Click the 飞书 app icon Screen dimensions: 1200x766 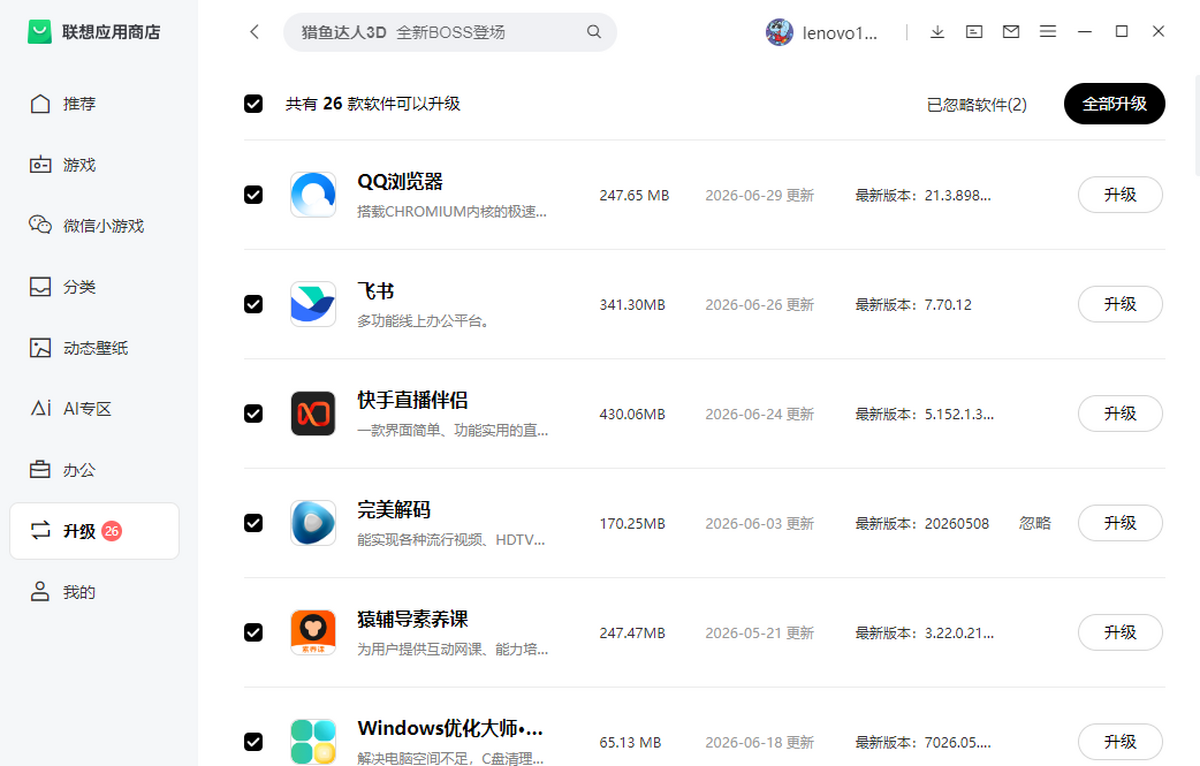313,304
